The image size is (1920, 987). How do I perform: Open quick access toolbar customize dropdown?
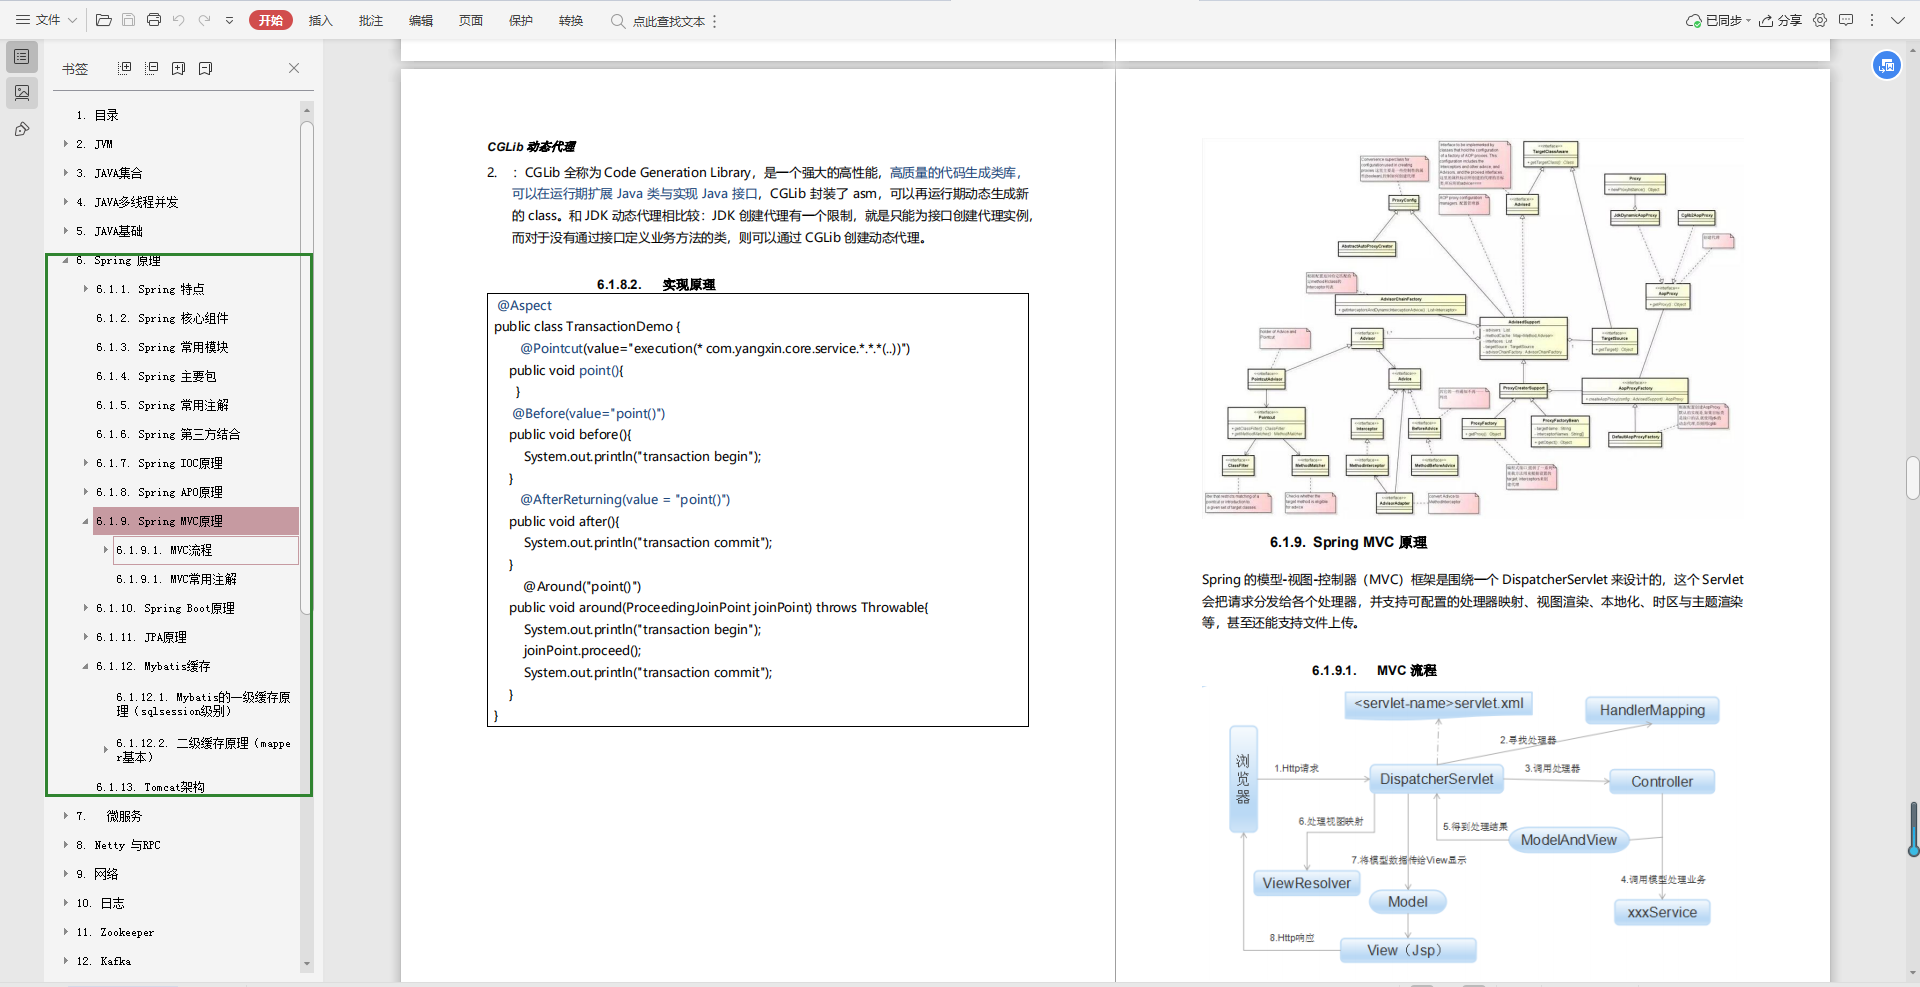click(x=229, y=20)
